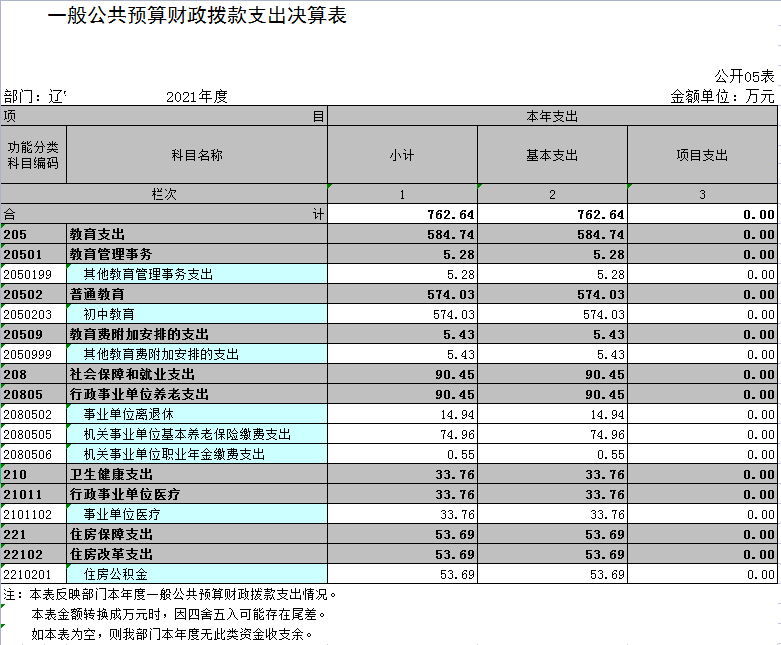Click the note about 四舍五入 rounding

pos(178,614)
